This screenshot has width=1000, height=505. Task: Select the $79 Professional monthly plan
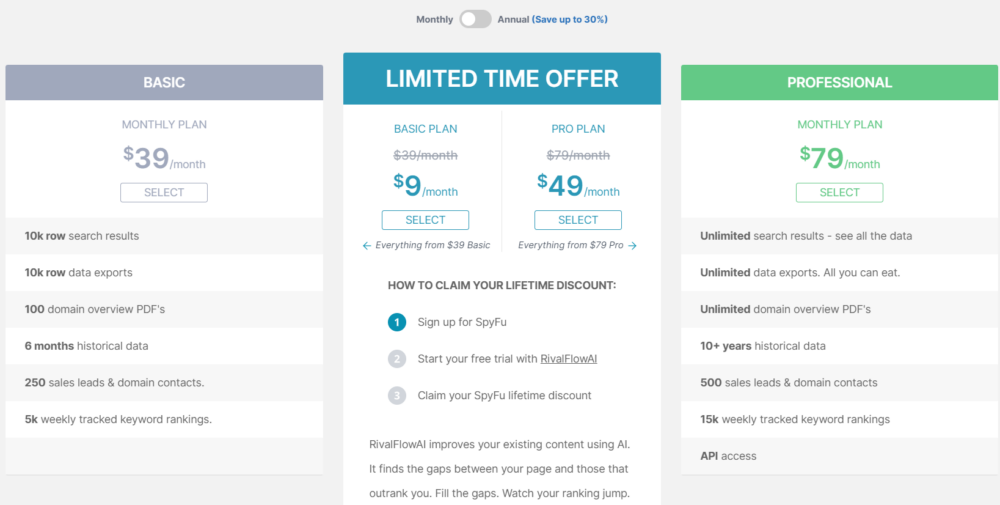pyautogui.click(x=839, y=193)
